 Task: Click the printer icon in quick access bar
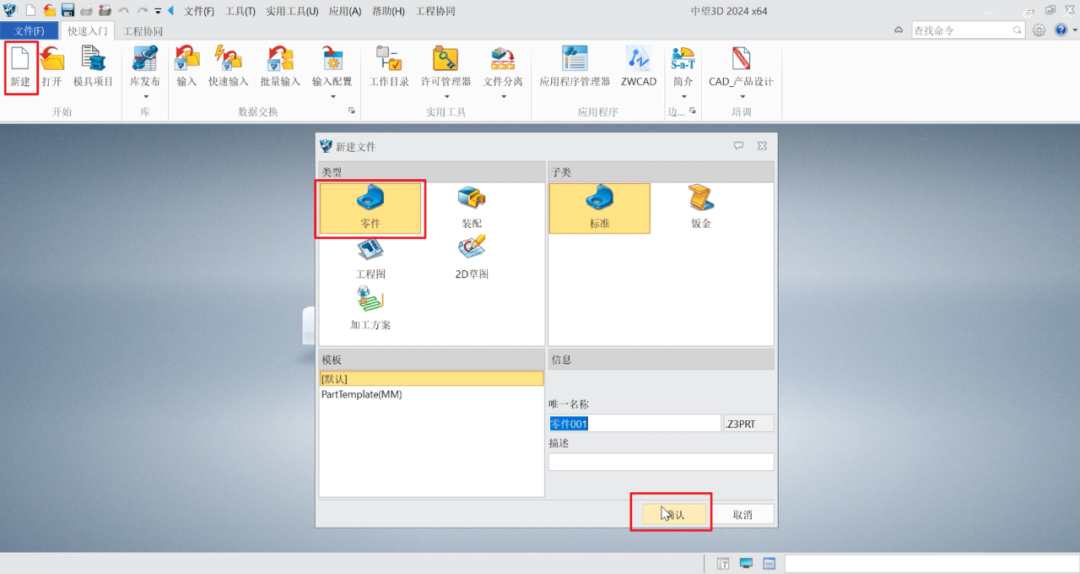click(86, 10)
